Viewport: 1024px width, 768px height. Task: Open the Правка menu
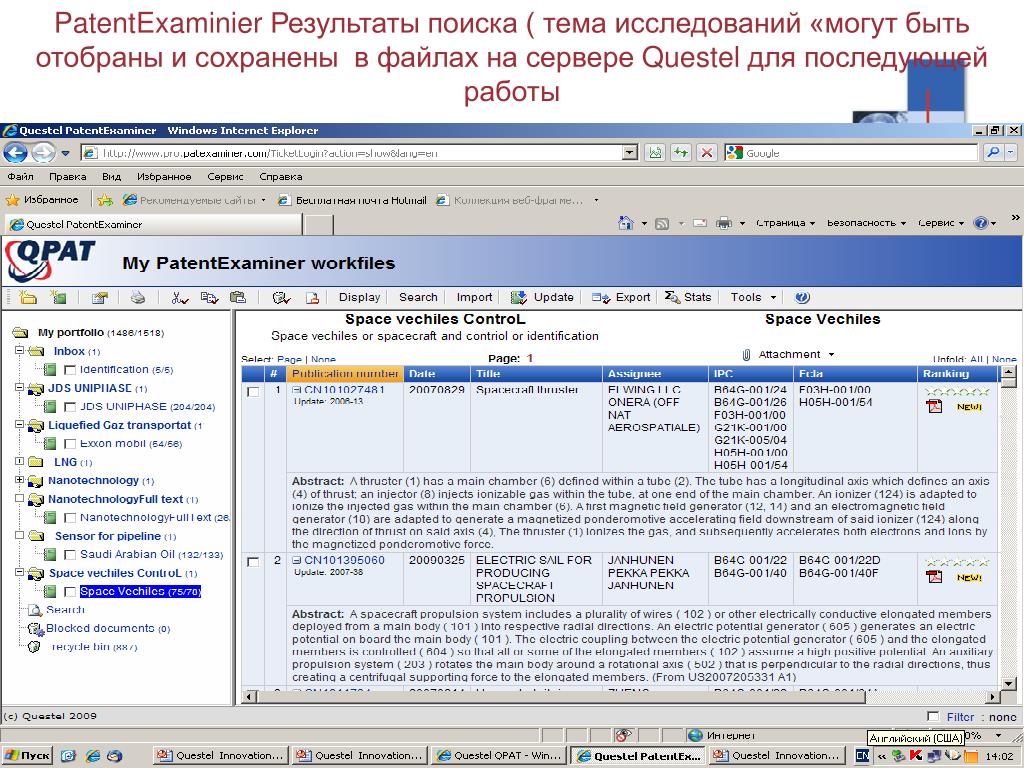(68, 176)
